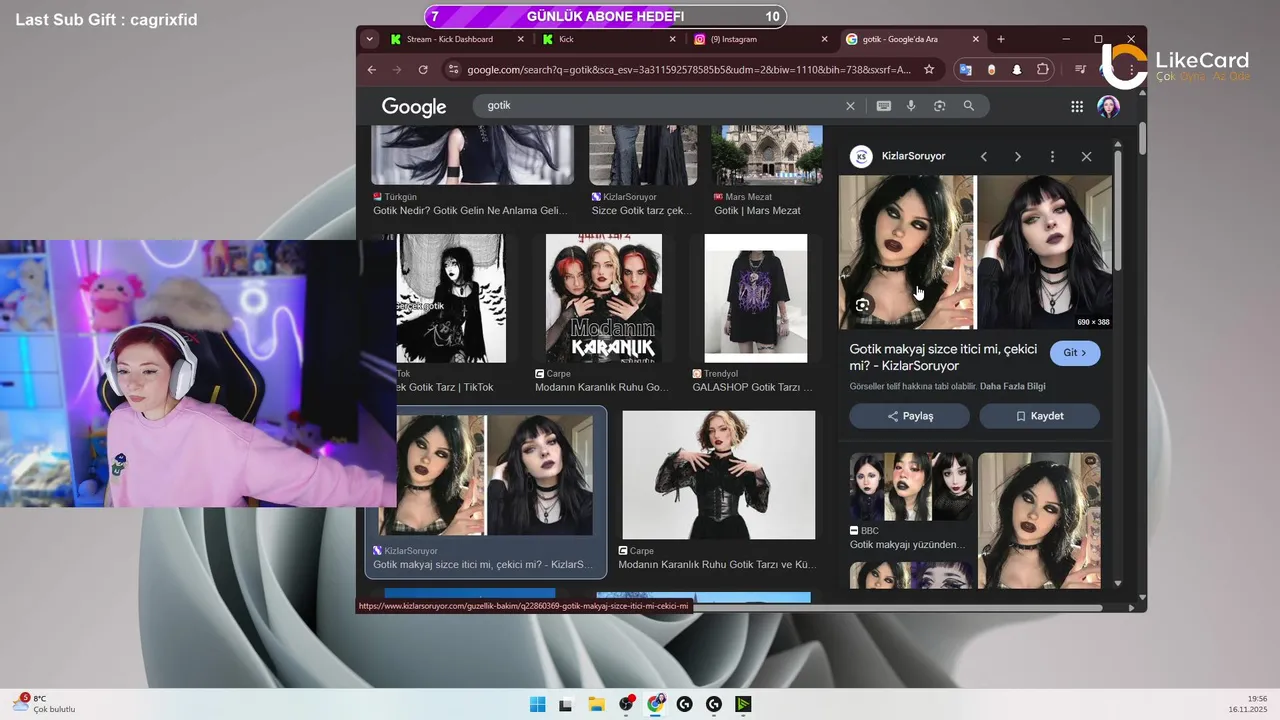Open the tab search dropdown chevron
This screenshot has height=720, width=1280.
tap(370, 39)
